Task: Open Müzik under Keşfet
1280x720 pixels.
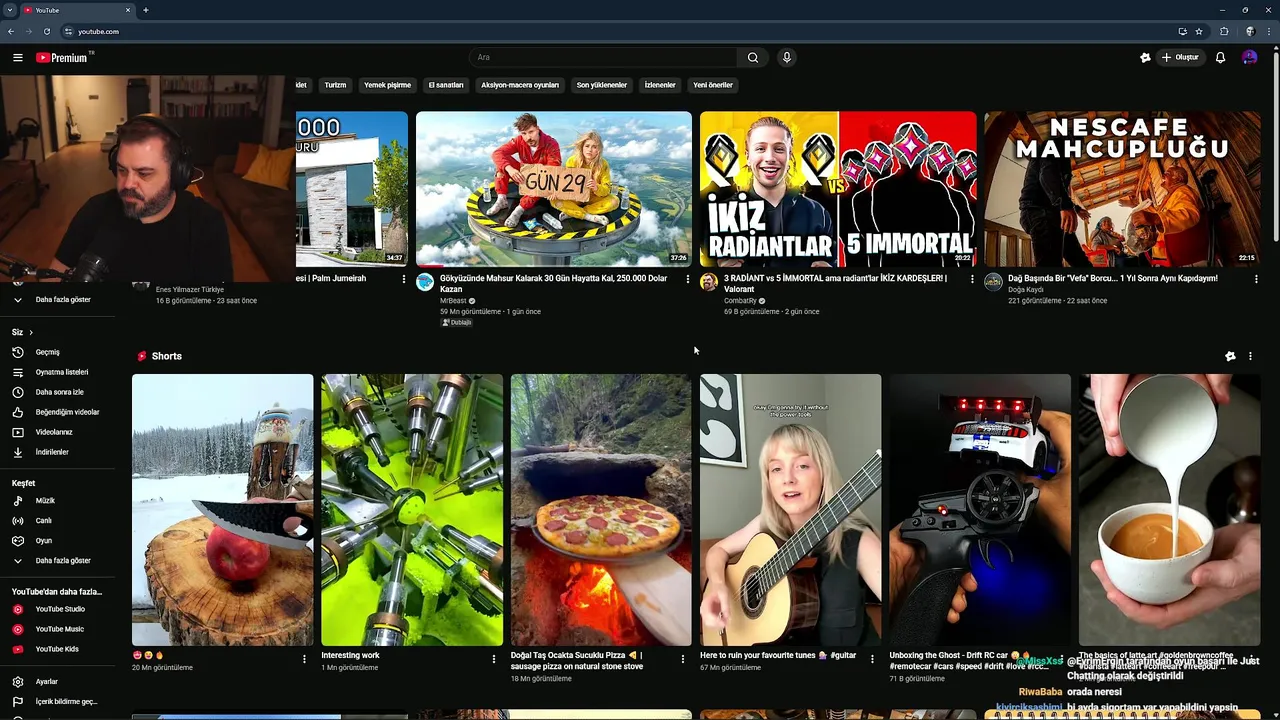Action: point(58,500)
